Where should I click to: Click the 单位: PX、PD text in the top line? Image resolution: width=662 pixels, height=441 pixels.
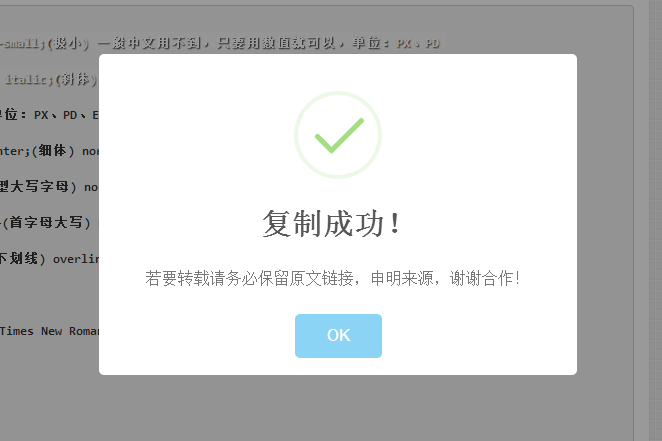pos(396,43)
